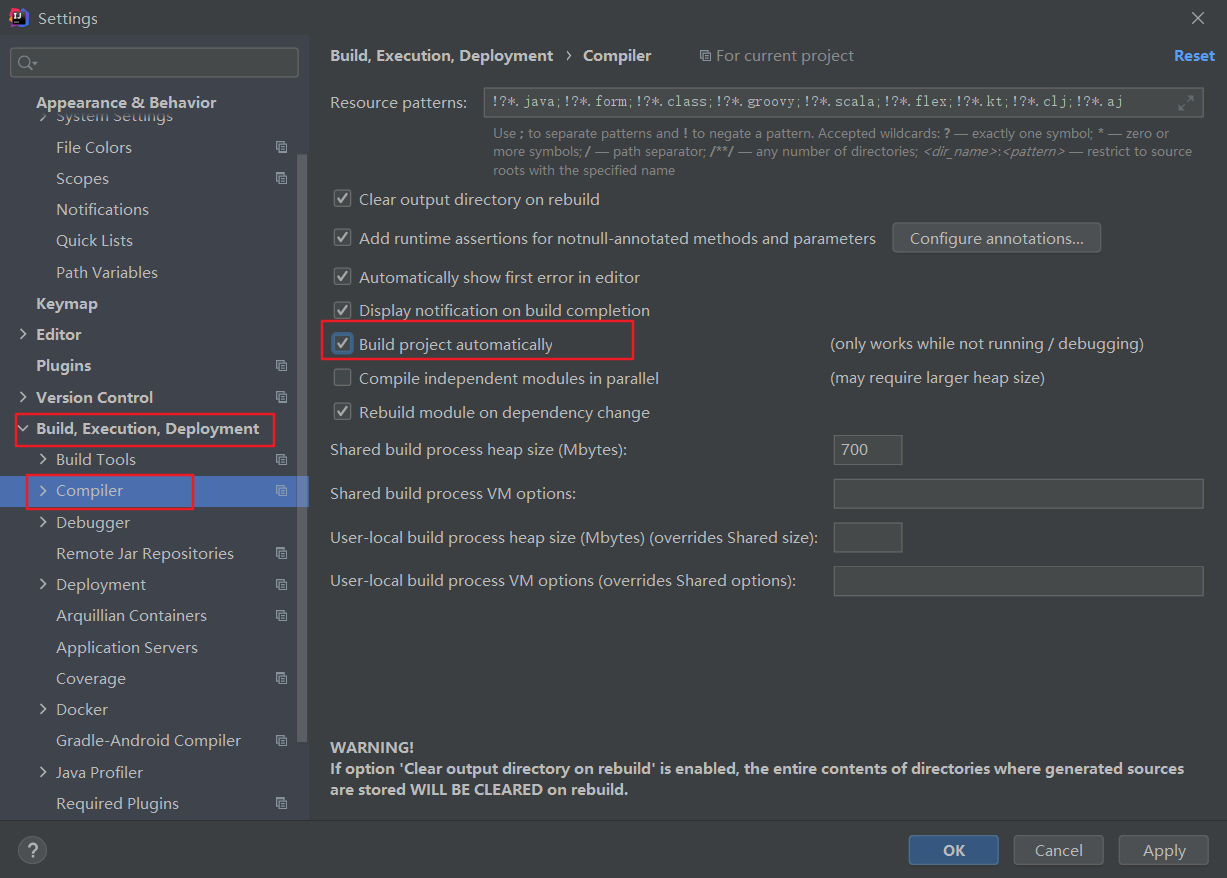The width and height of the screenshot is (1227, 878).
Task: Select Notifications in settings tree
Action: pyautogui.click(x=102, y=209)
